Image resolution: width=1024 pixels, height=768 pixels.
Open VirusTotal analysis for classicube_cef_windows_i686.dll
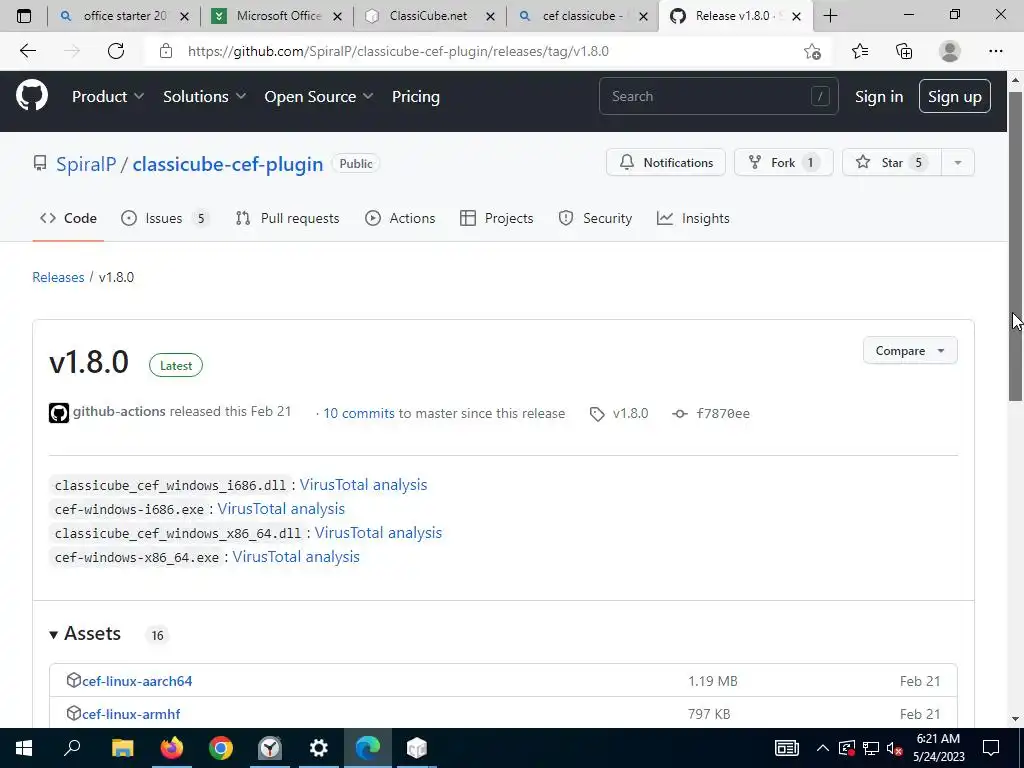[363, 485]
